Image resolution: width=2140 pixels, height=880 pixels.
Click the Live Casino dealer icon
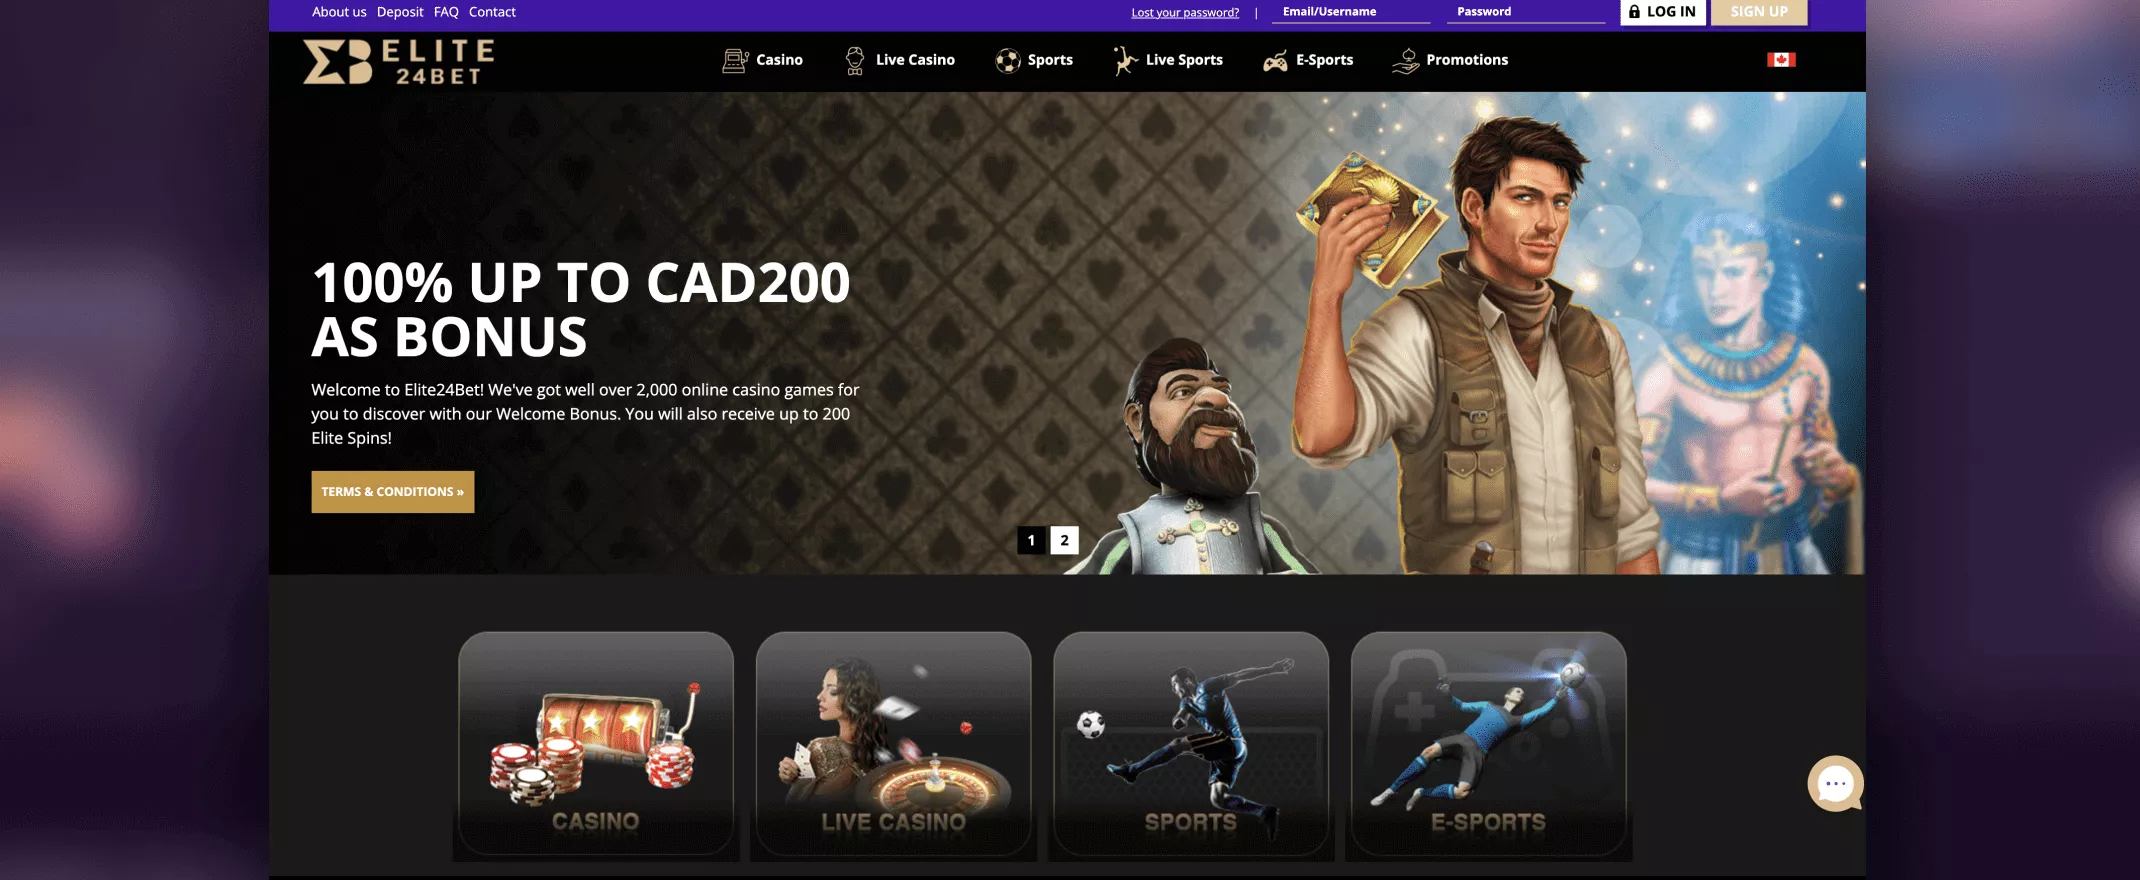tap(854, 60)
